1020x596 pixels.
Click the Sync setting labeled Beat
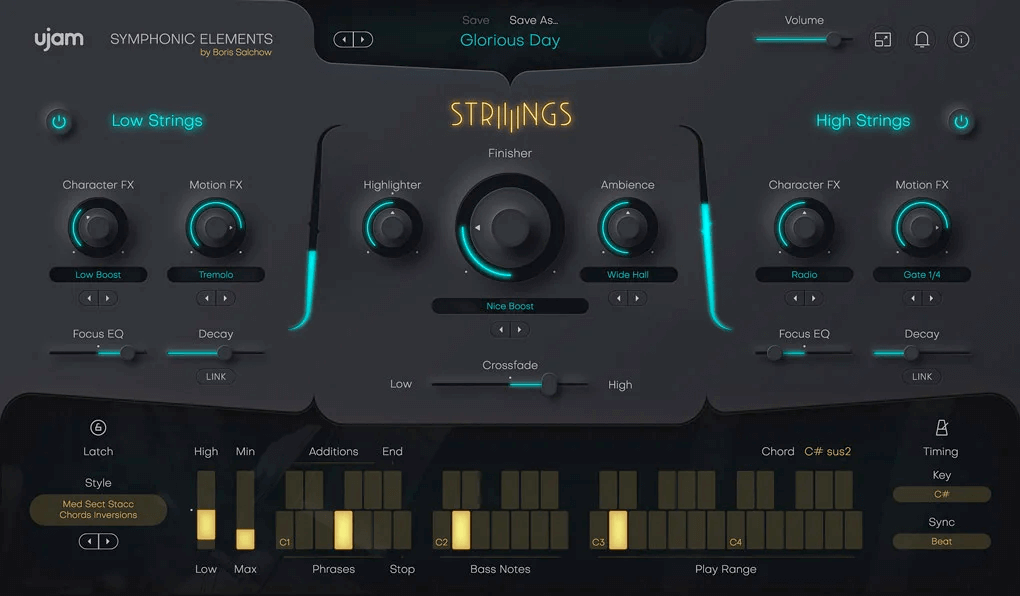940,541
